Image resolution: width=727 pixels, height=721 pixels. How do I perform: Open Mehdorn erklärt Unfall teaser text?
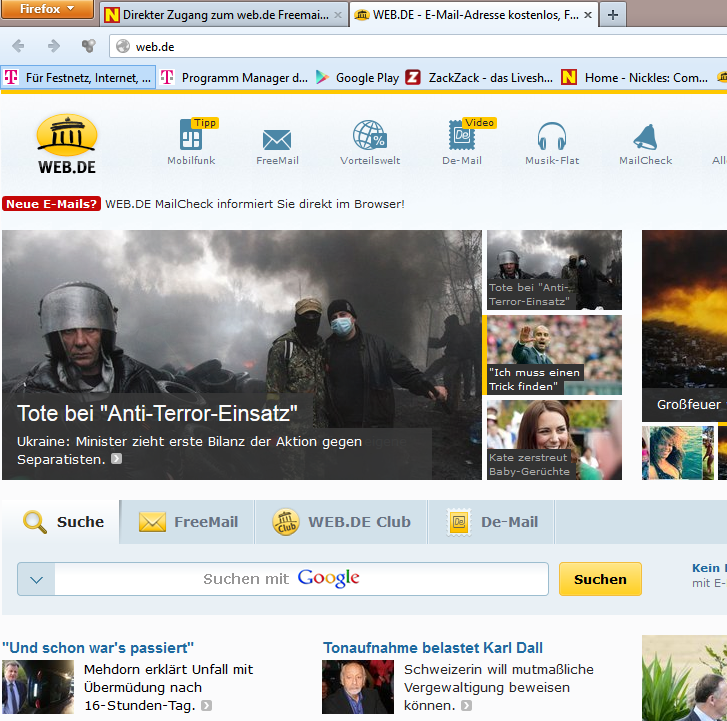click(169, 687)
